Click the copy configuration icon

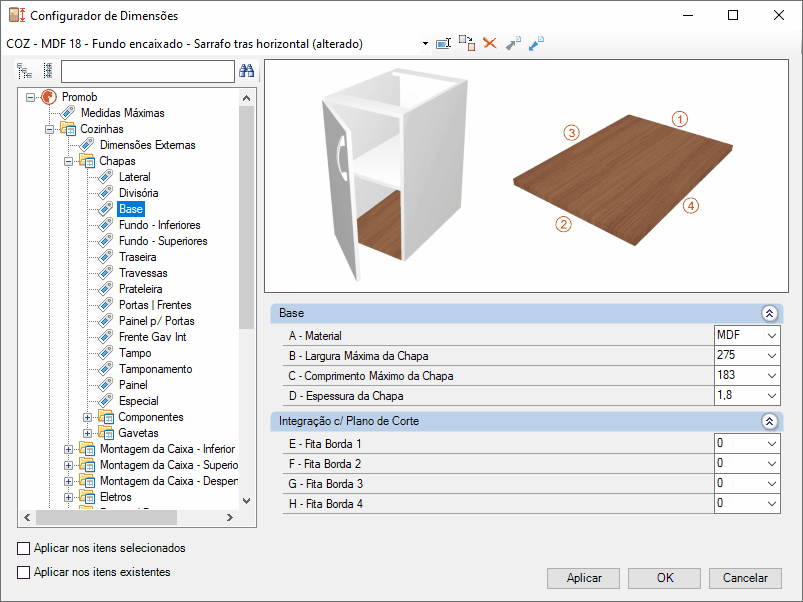467,44
